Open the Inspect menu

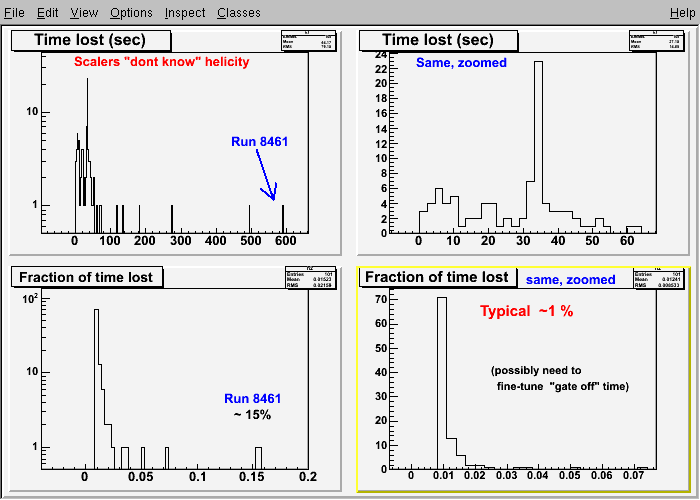(x=185, y=13)
